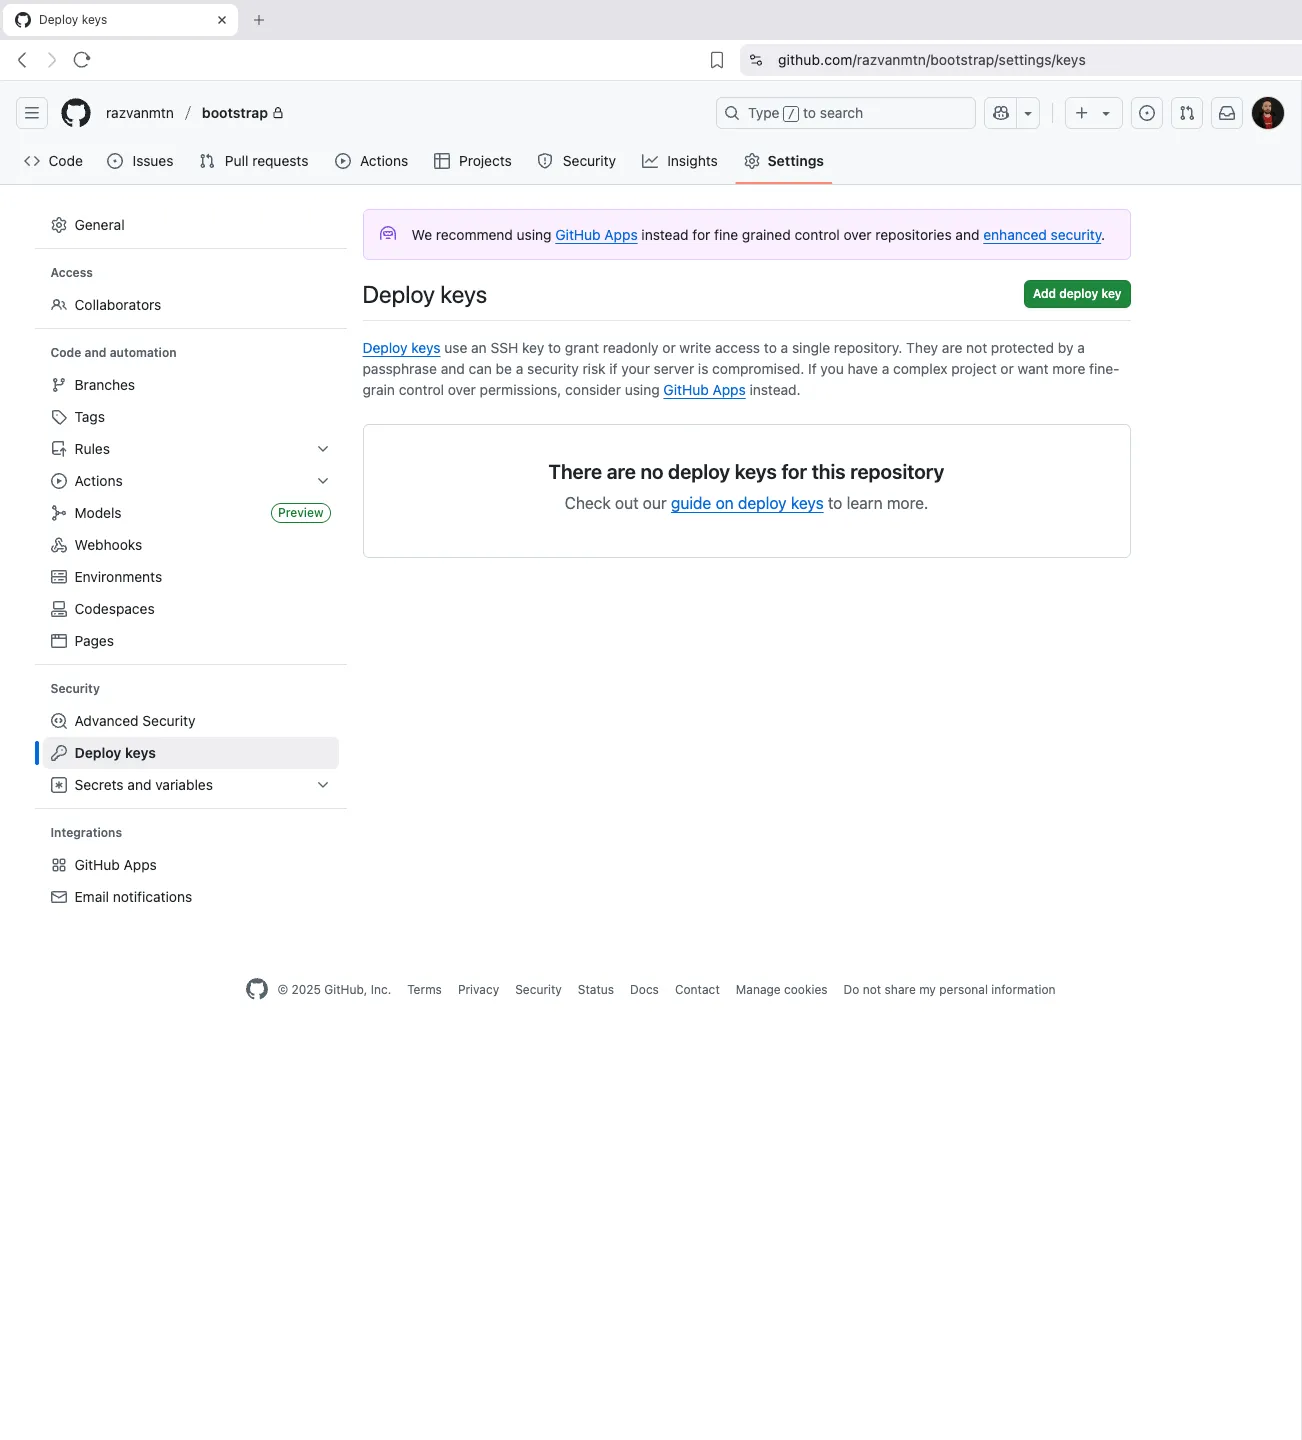Click the GitHub logo home icon
The height and width of the screenshot is (1440, 1302).
click(76, 113)
